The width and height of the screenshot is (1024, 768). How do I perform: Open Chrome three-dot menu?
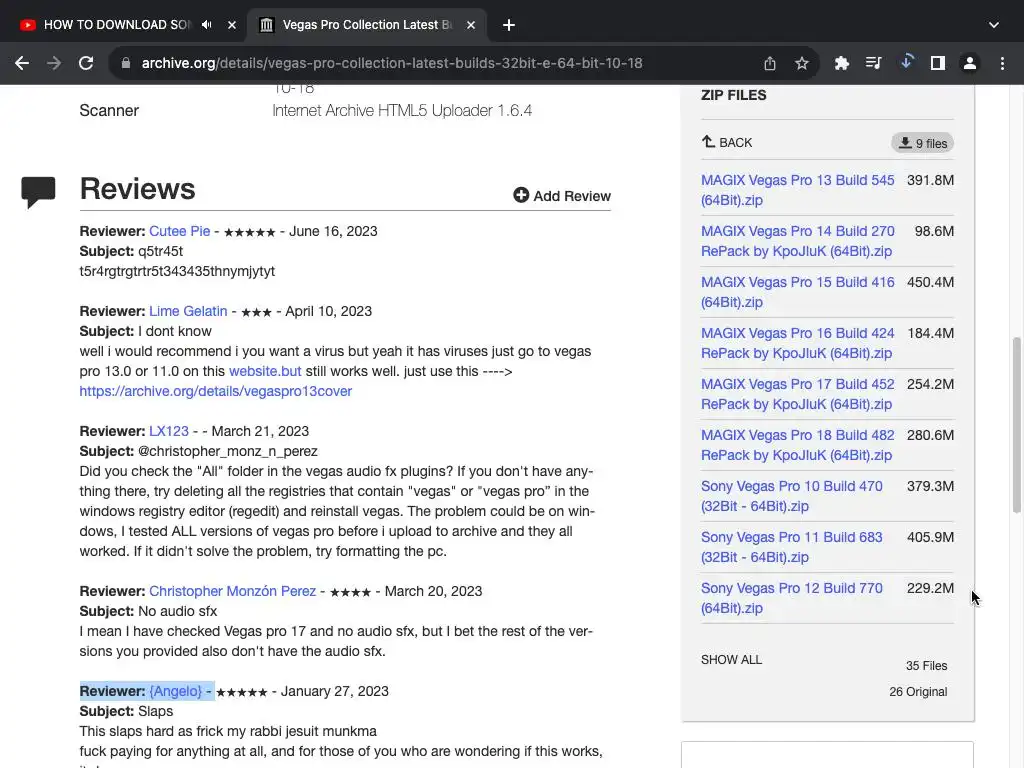[1002, 63]
